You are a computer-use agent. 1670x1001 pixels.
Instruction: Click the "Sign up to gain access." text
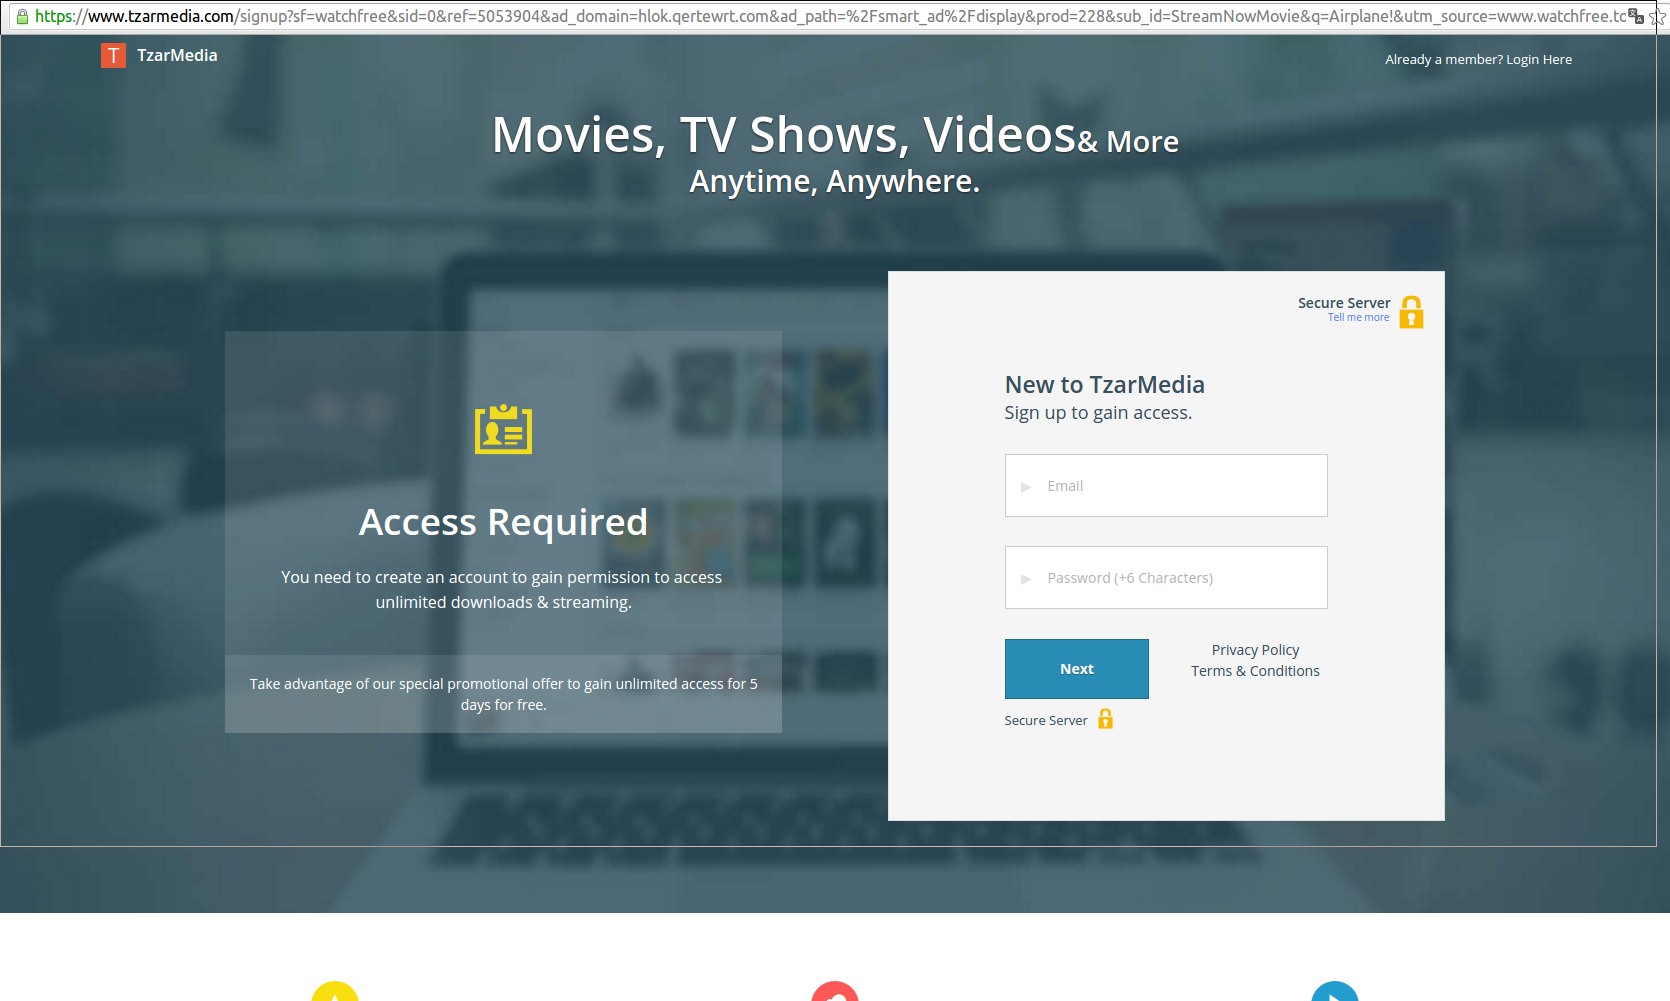1098,413
